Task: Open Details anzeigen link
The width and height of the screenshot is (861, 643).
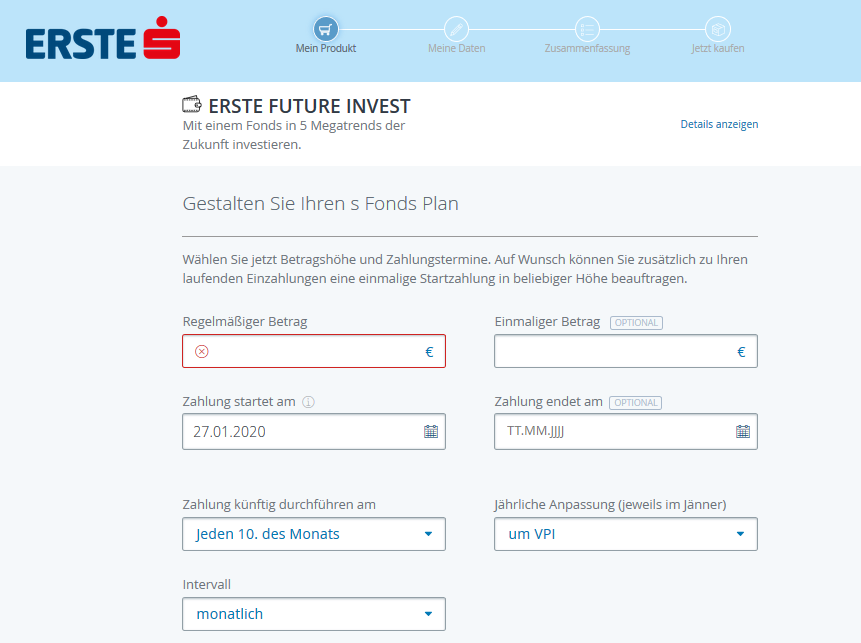Action: point(719,124)
